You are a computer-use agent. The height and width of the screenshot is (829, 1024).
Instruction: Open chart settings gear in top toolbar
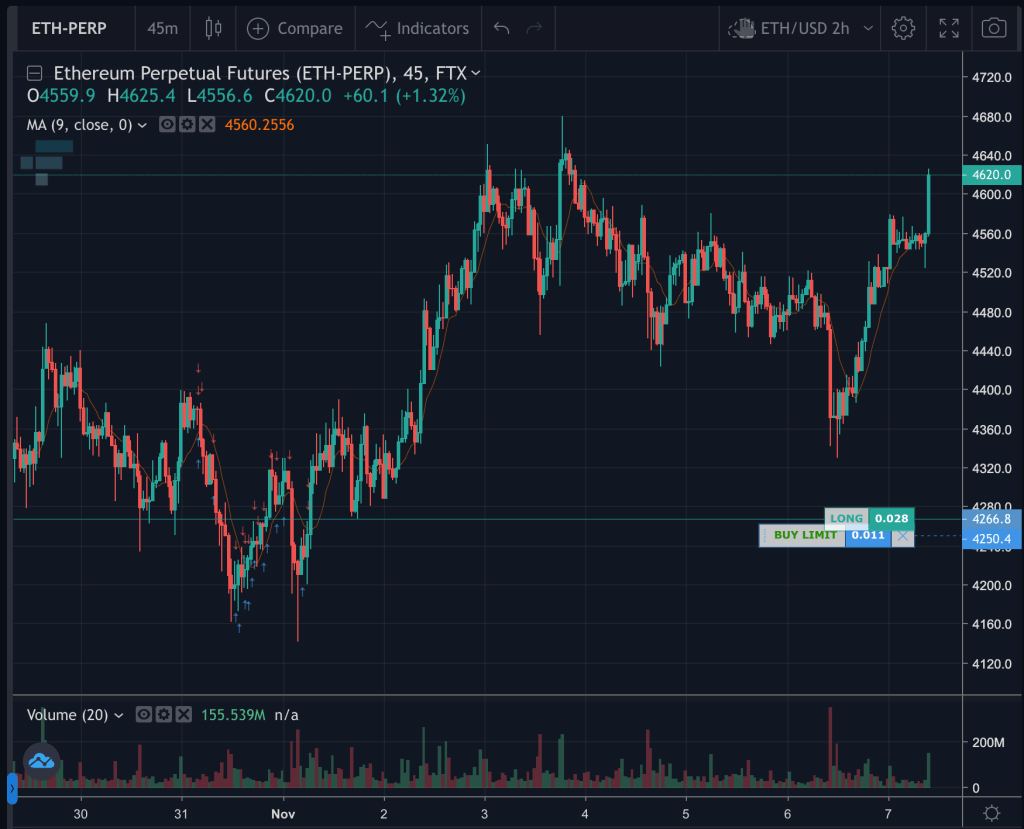click(903, 28)
